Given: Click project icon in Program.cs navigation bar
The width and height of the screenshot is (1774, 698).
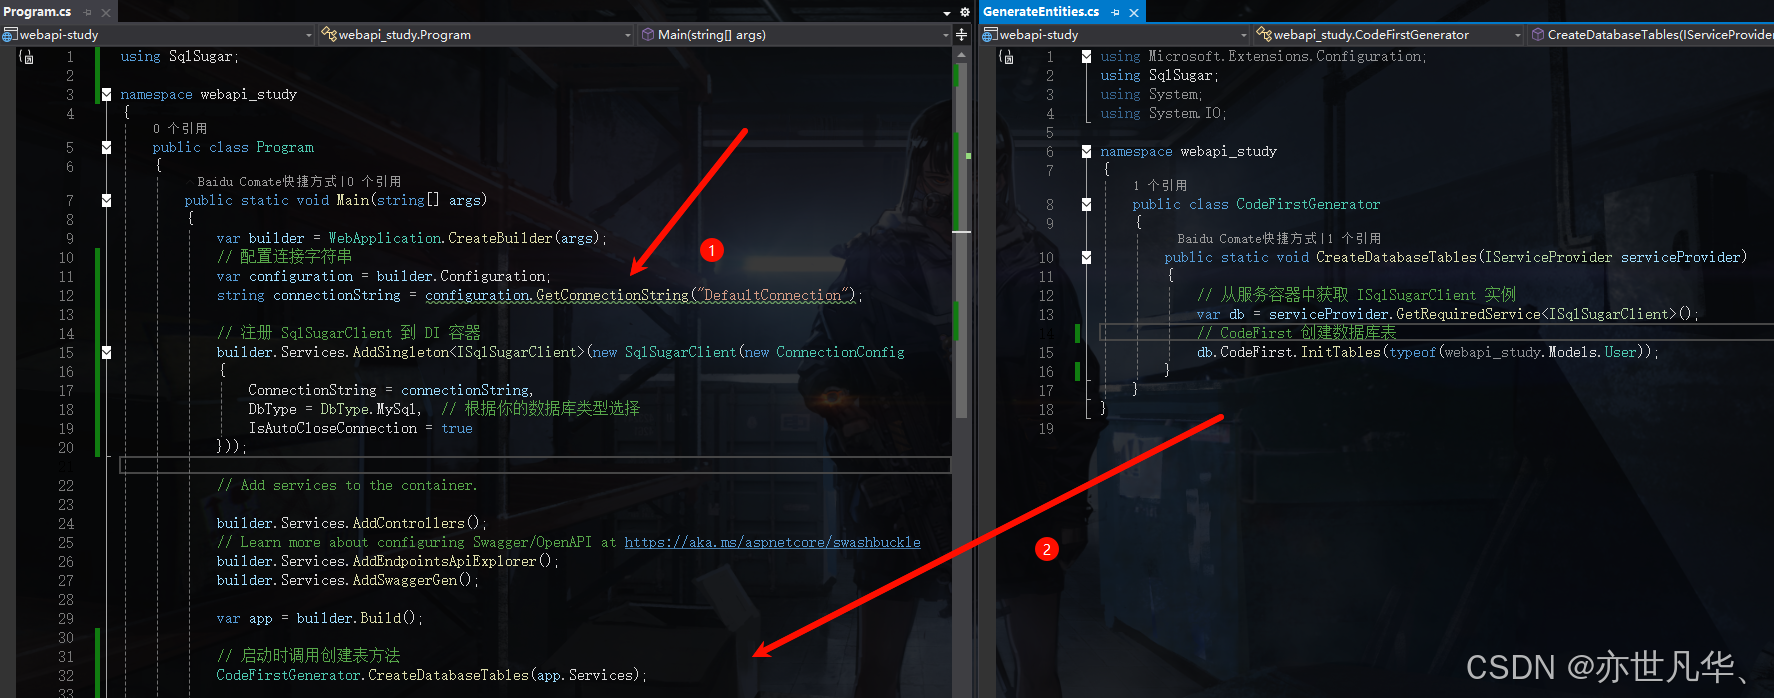Looking at the screenshot, I should pos(10,34).
